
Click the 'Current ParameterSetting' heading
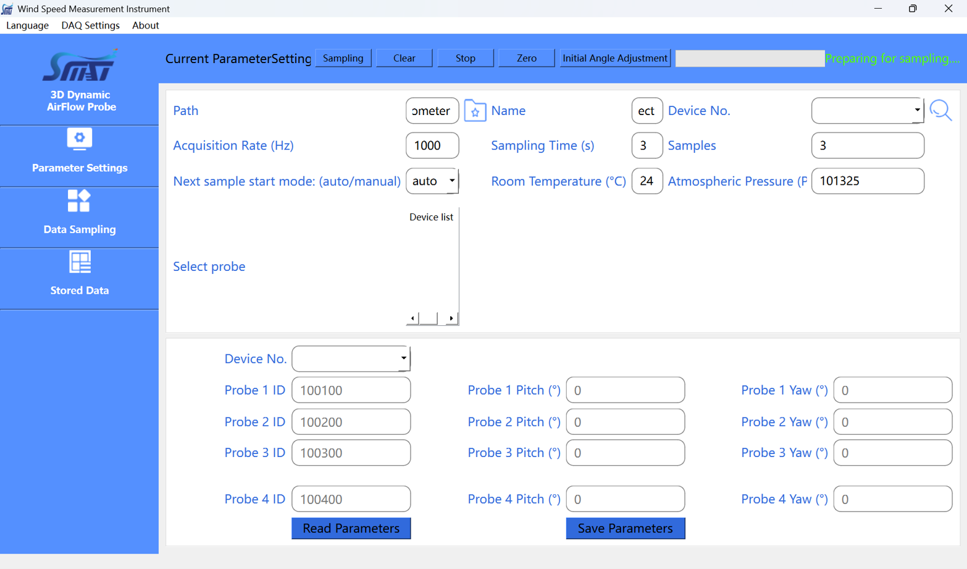click(238, 59)
